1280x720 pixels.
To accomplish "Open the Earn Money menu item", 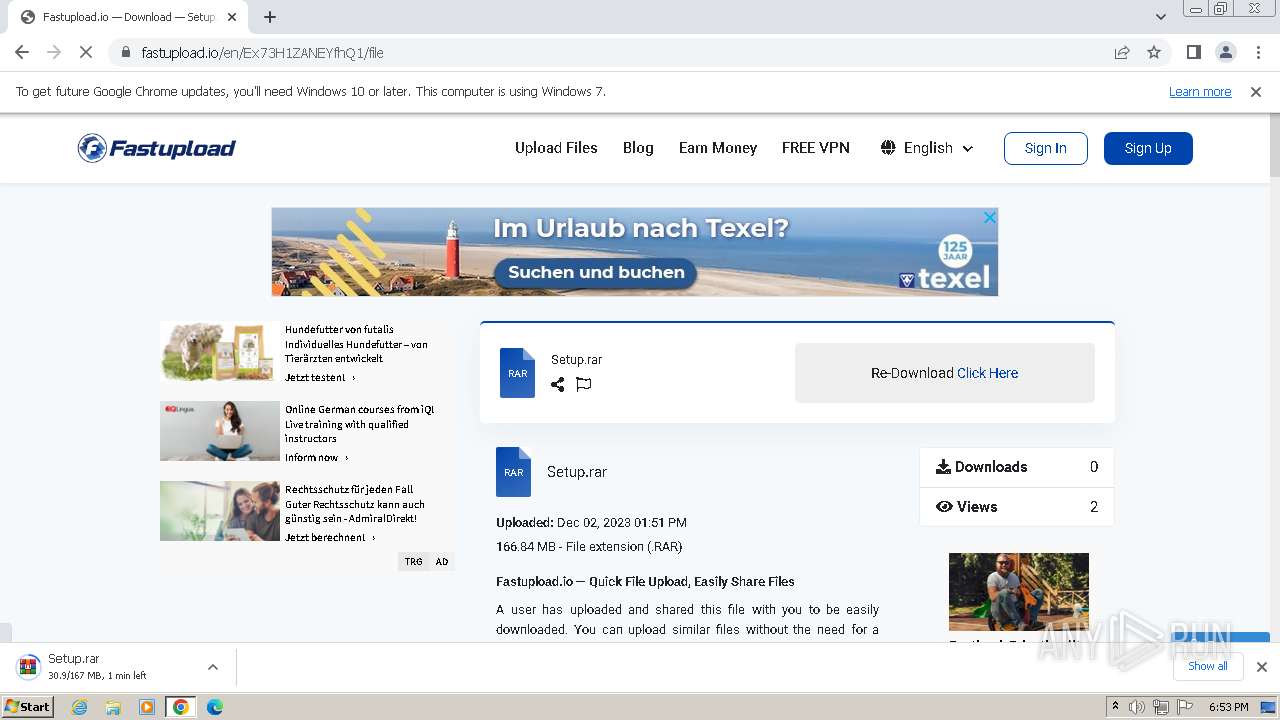I will pyautogui.click(x=718, y=148).
